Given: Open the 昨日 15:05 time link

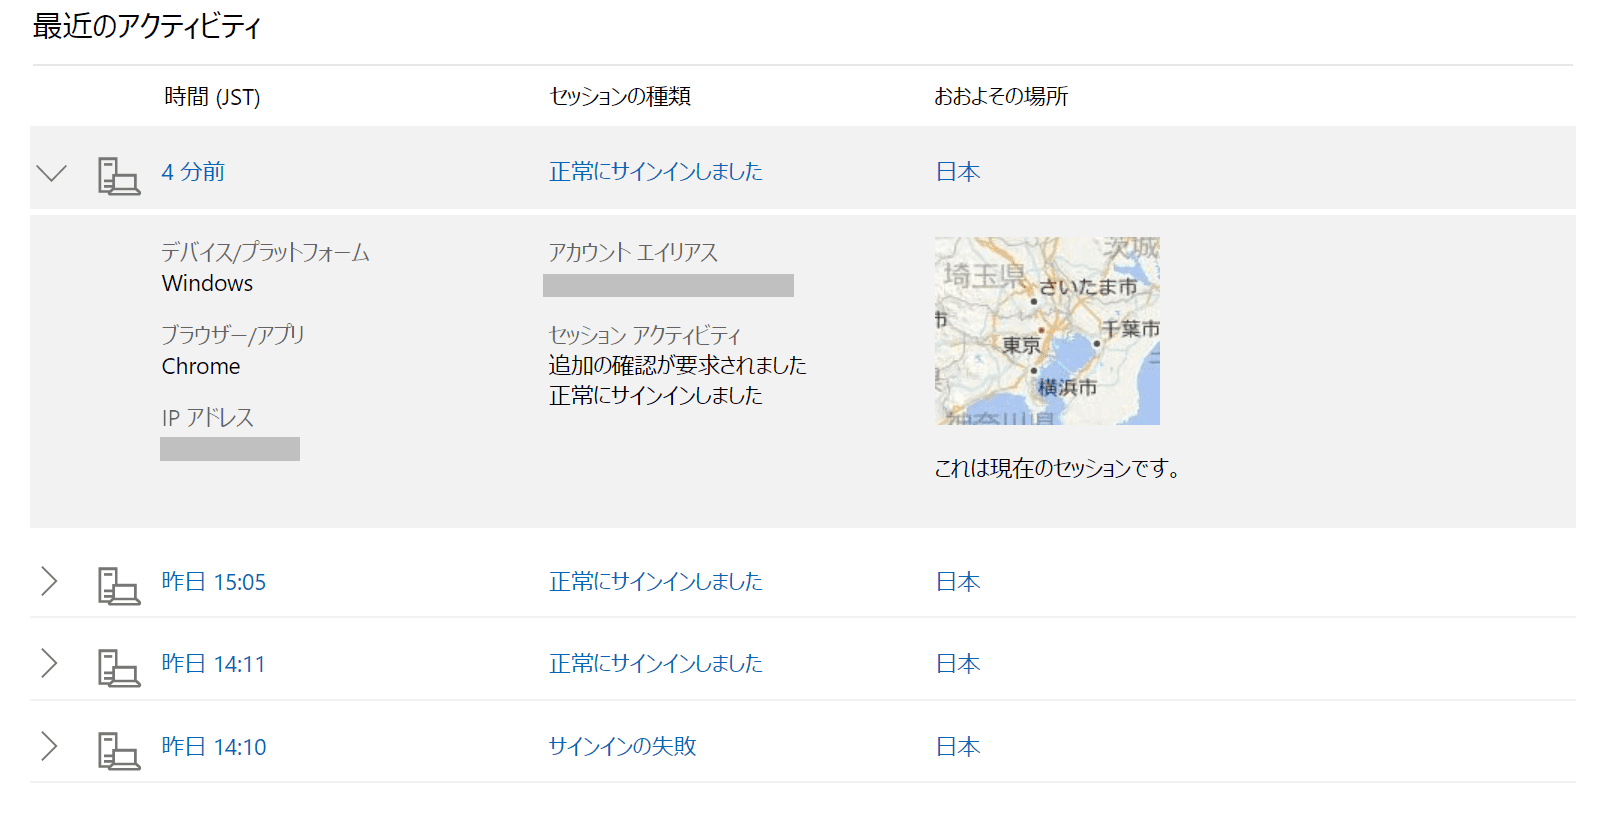Looking at the screenshot, I should point(214,582).
